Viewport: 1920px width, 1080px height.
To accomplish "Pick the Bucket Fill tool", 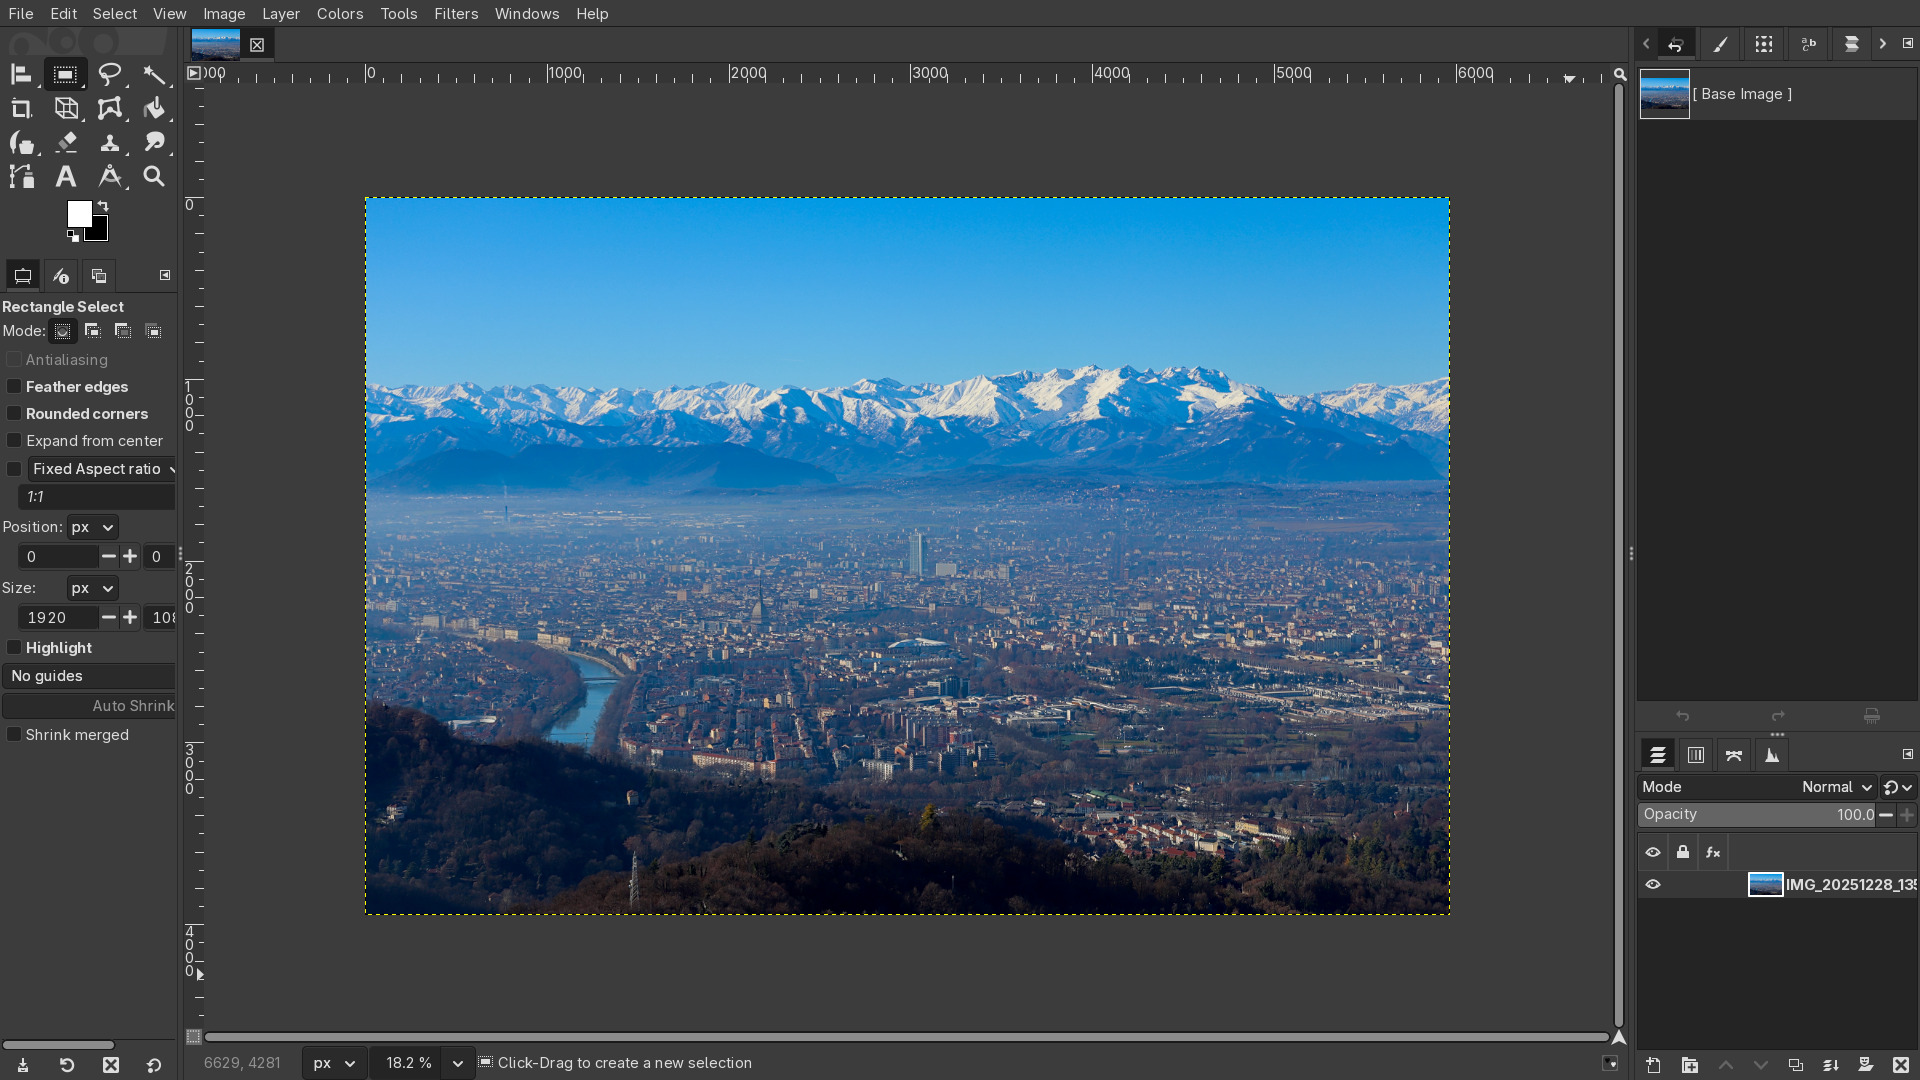I will point(153,109).
